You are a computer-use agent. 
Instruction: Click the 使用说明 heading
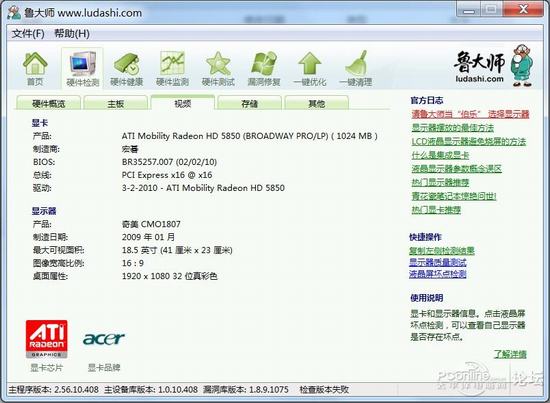427,298
